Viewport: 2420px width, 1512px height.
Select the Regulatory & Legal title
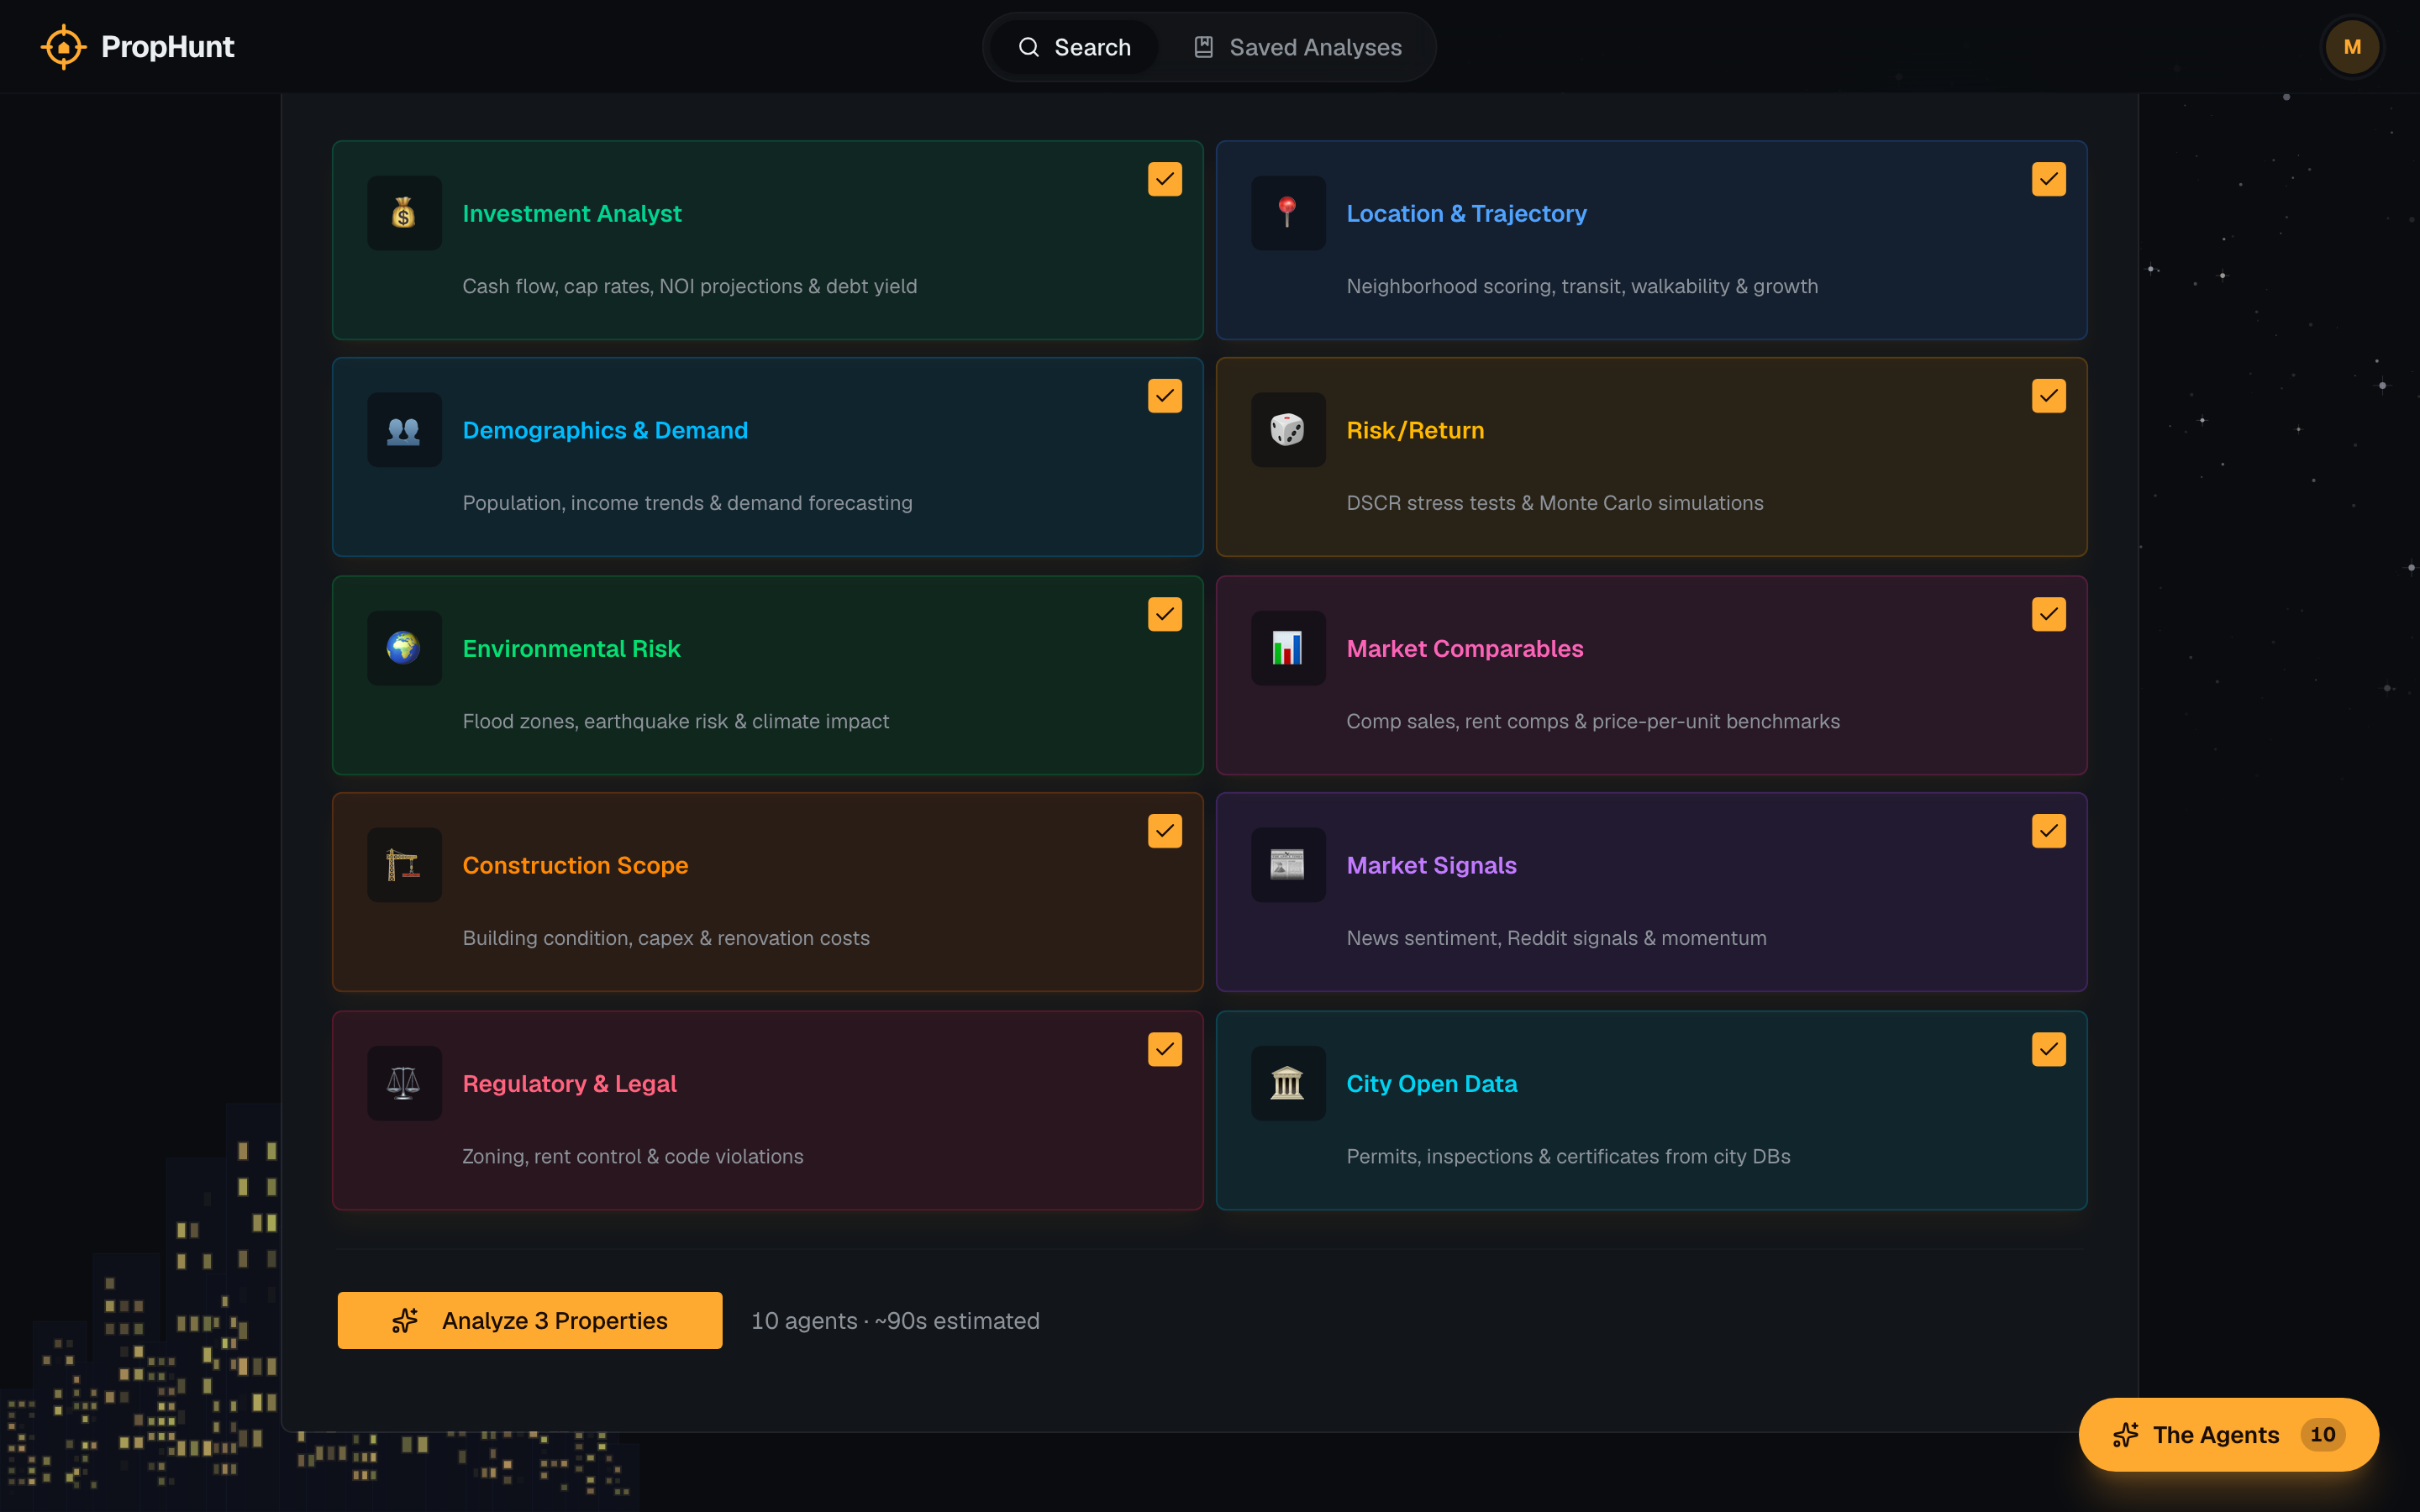tap(569, 1083)
